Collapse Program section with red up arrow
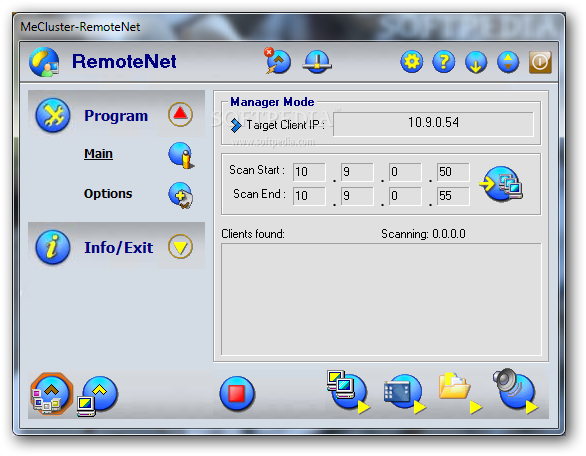Image resolution: width=586 pixels, height=456 pixels. coord(180,114)
